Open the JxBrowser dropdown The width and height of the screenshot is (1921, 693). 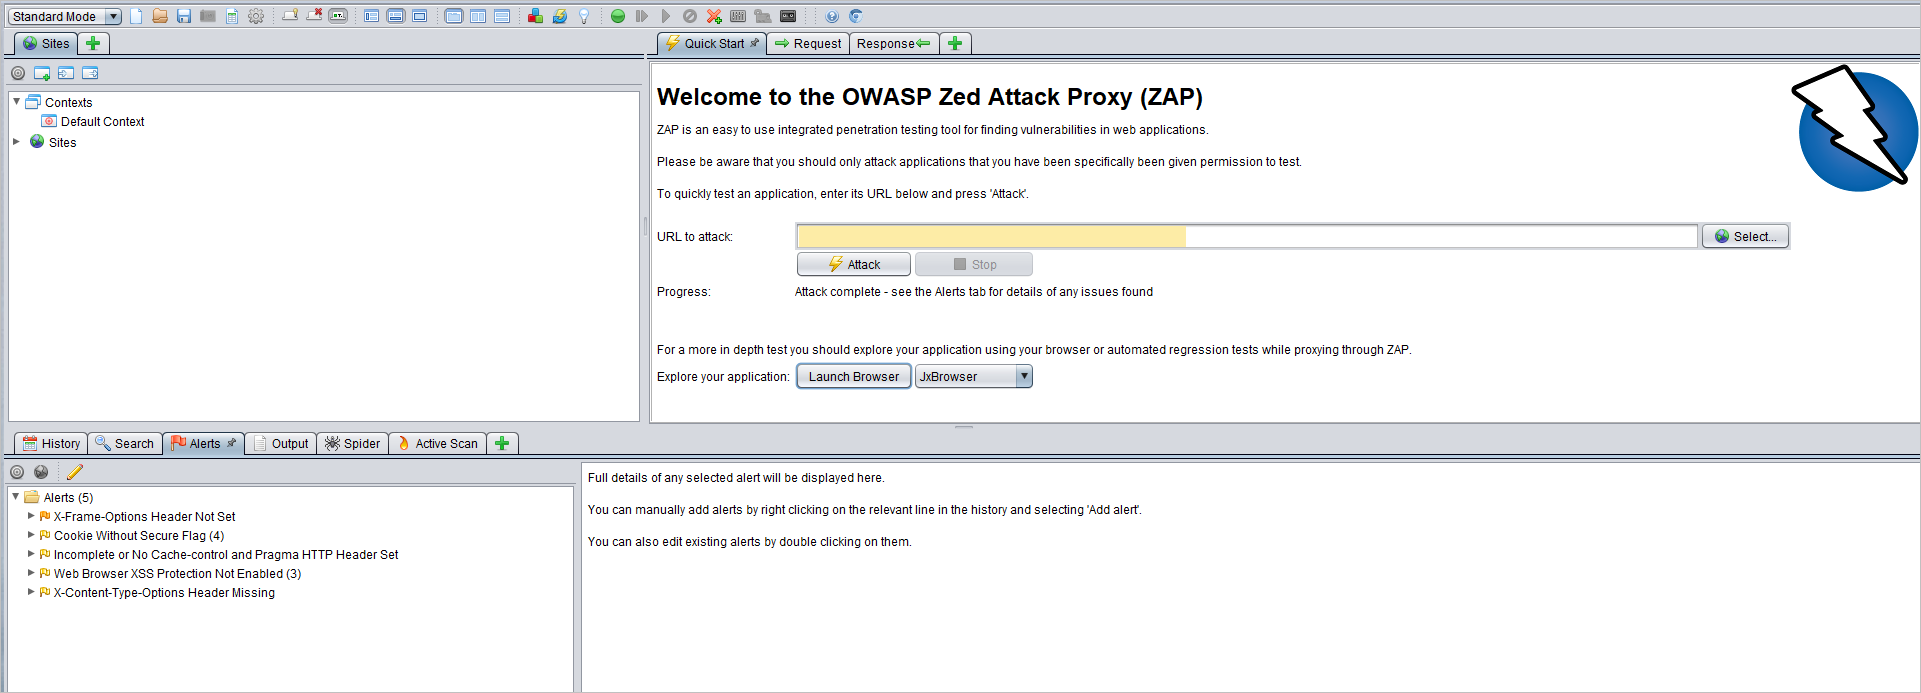[x=973, y=377]
